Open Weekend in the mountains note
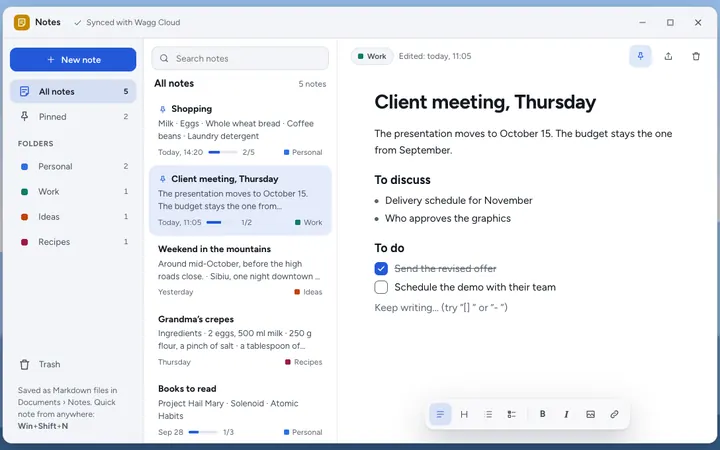 tap(240, 270)
